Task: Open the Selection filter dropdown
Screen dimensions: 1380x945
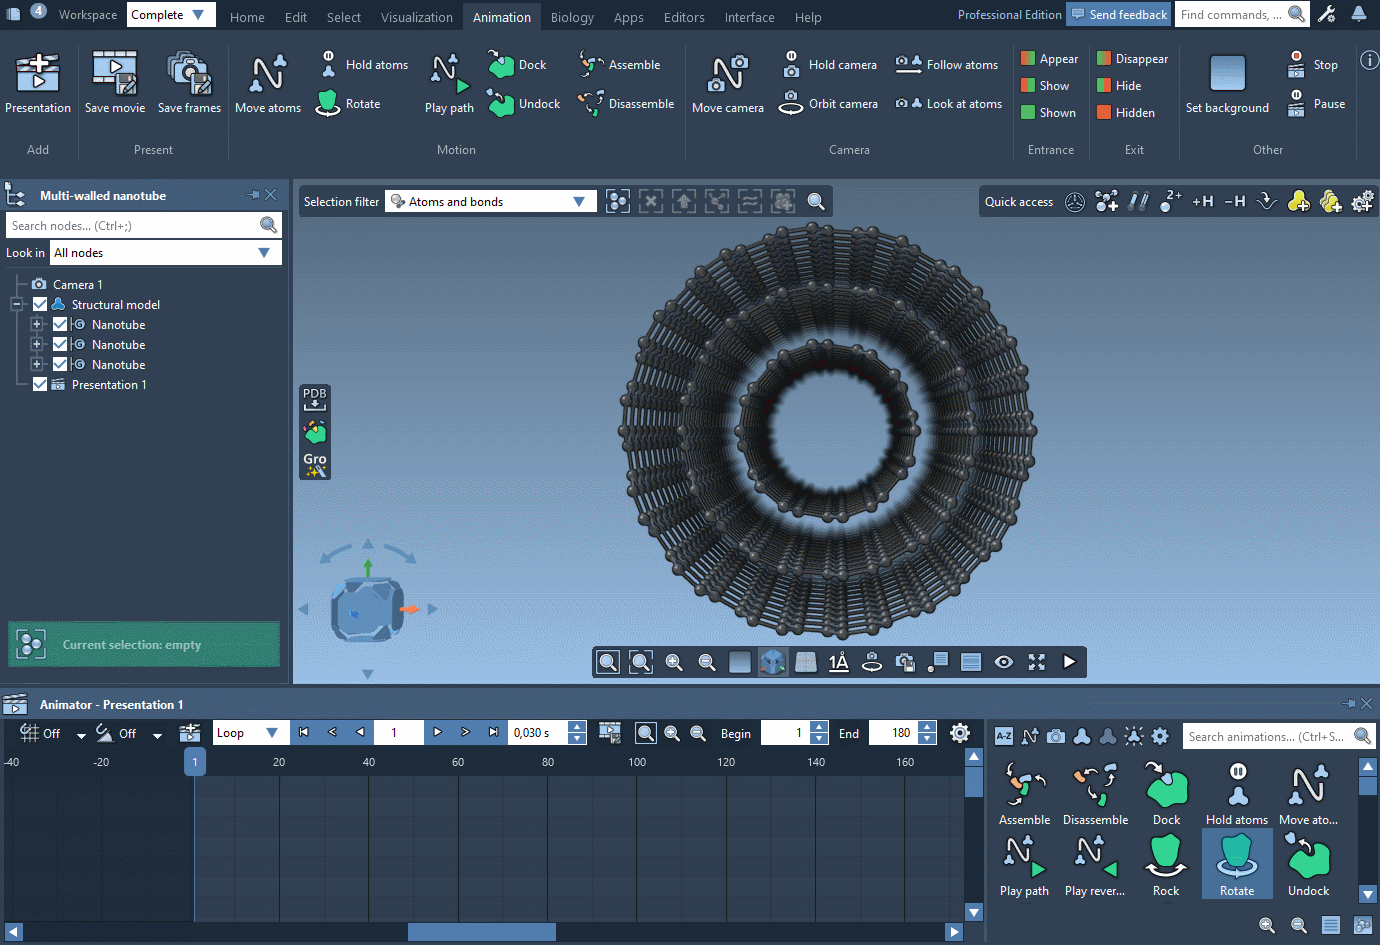Action: (578, 201)
